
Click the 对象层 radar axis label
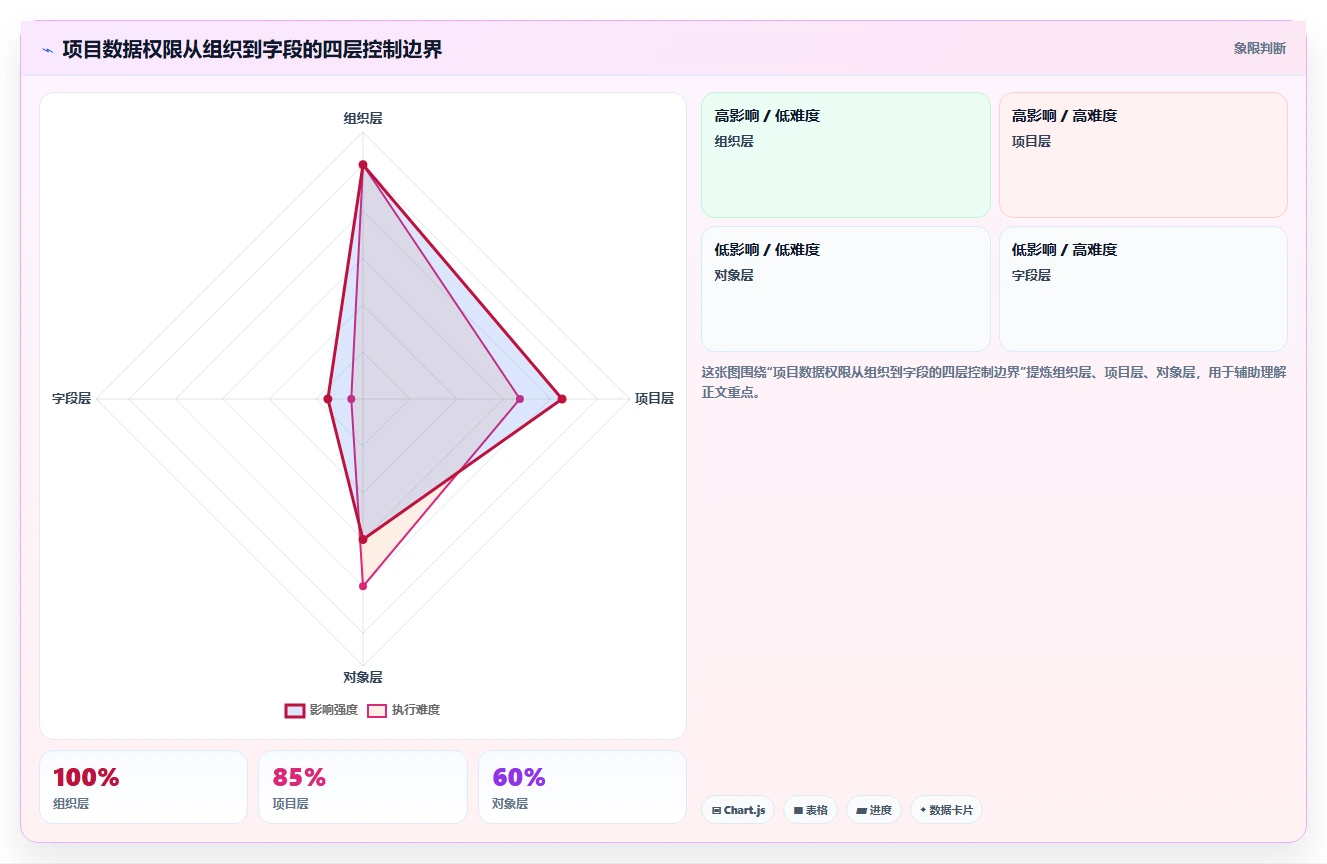click(363, 677)
